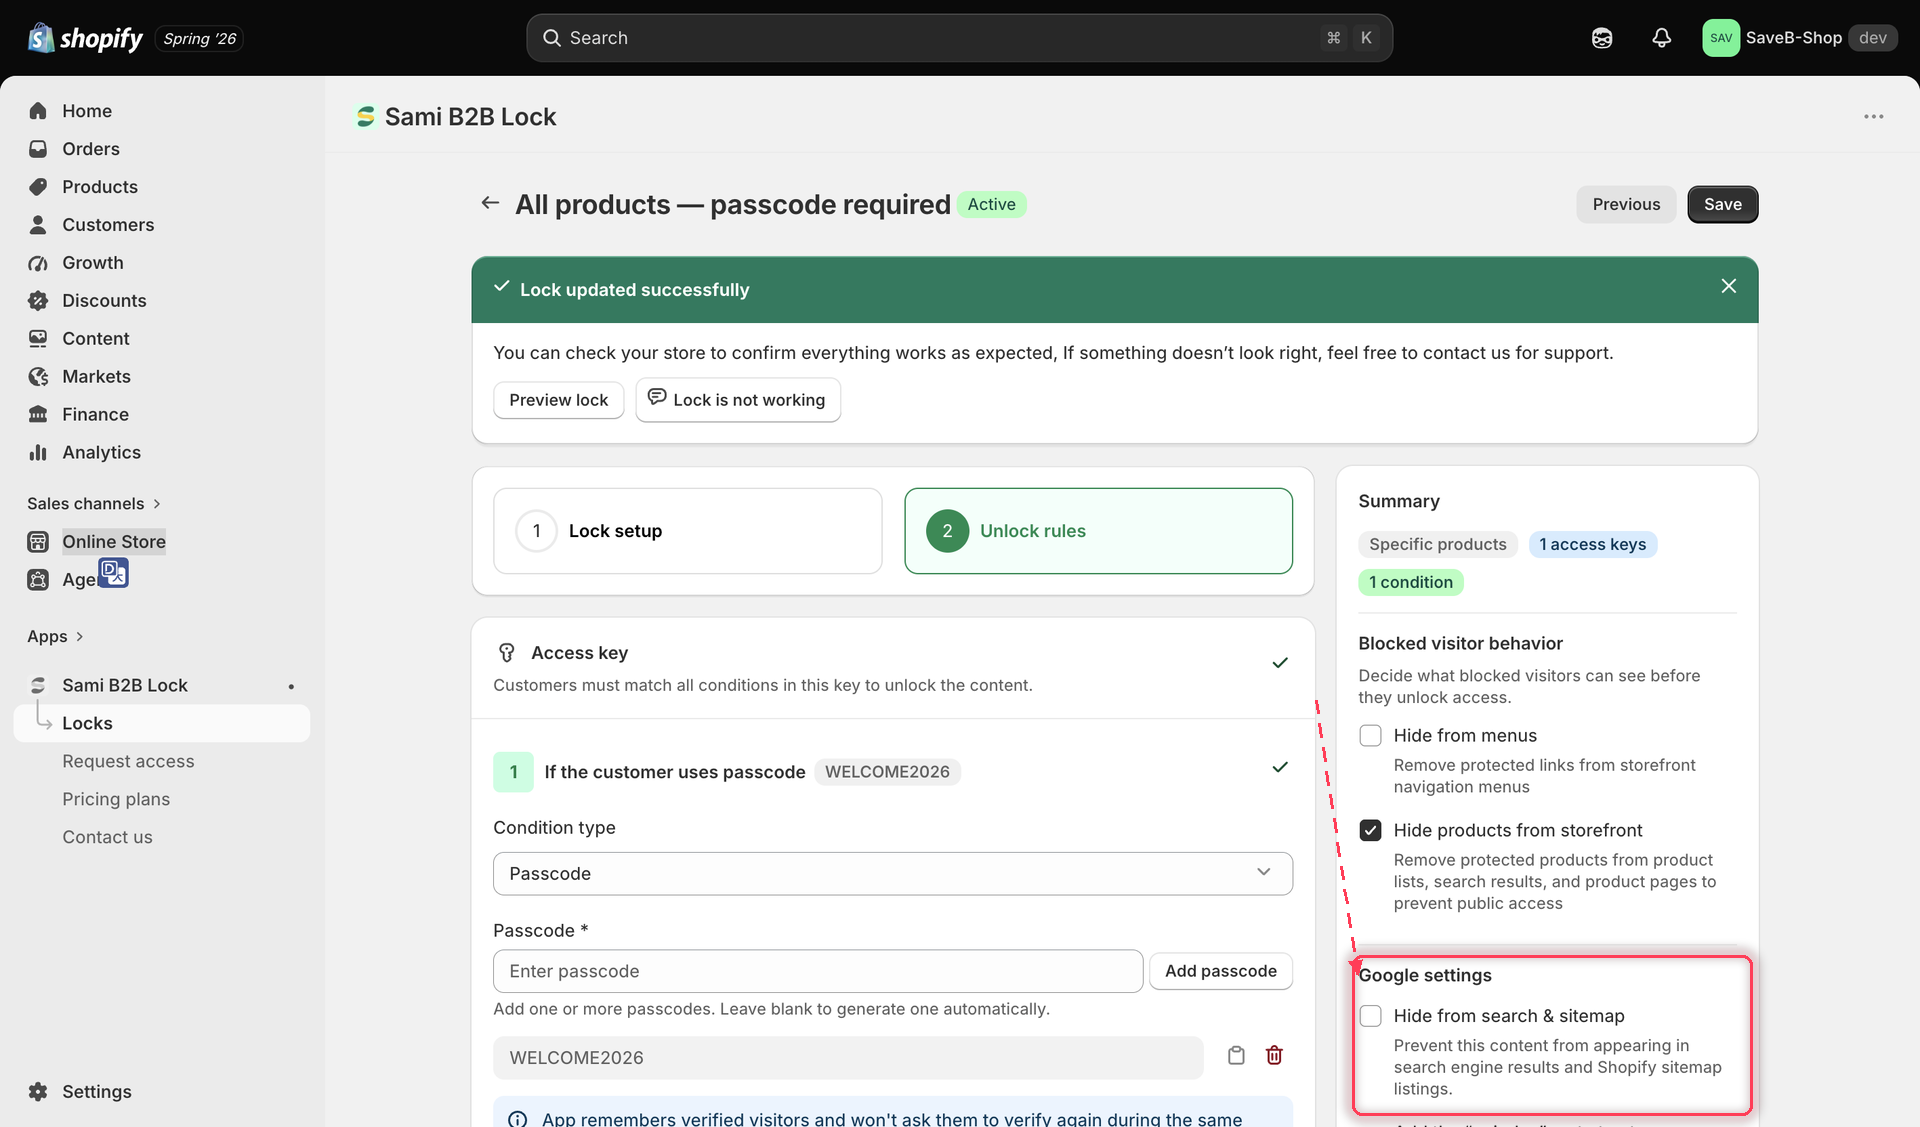
Task: Click the SaveB-Shop avatar
Action: (x=1721, y=38)
